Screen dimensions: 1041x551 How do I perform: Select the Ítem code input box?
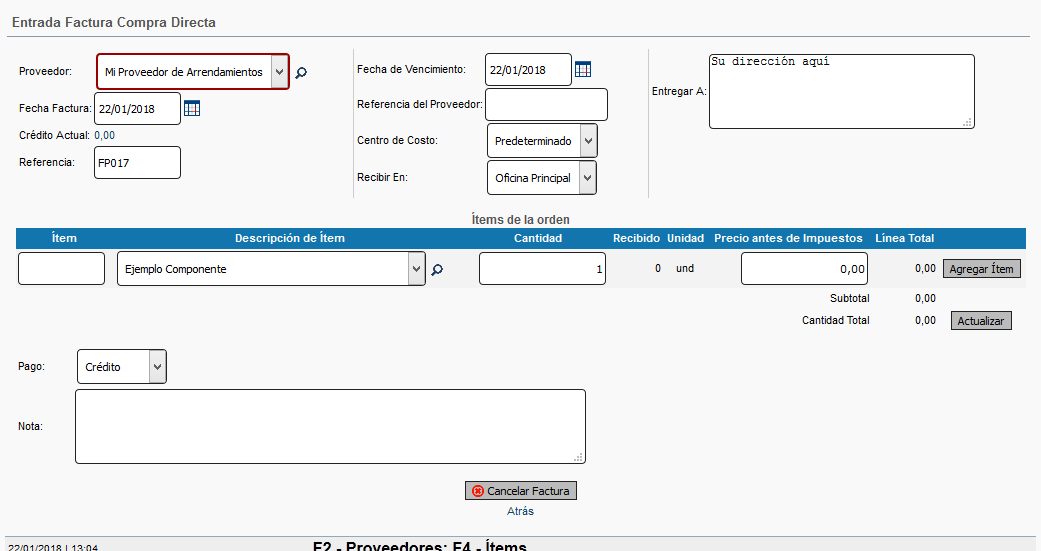pyautogui.click(x=61, y=269)
